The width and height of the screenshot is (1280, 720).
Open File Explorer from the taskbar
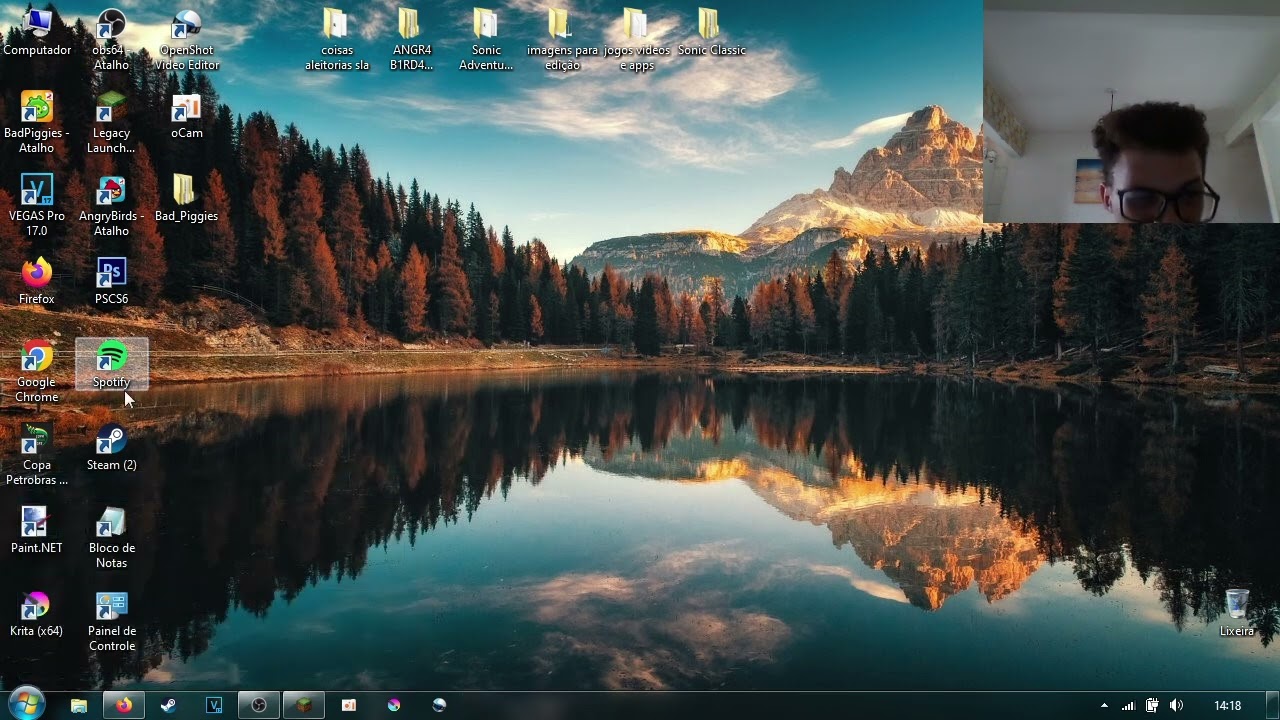pos(79,705)
